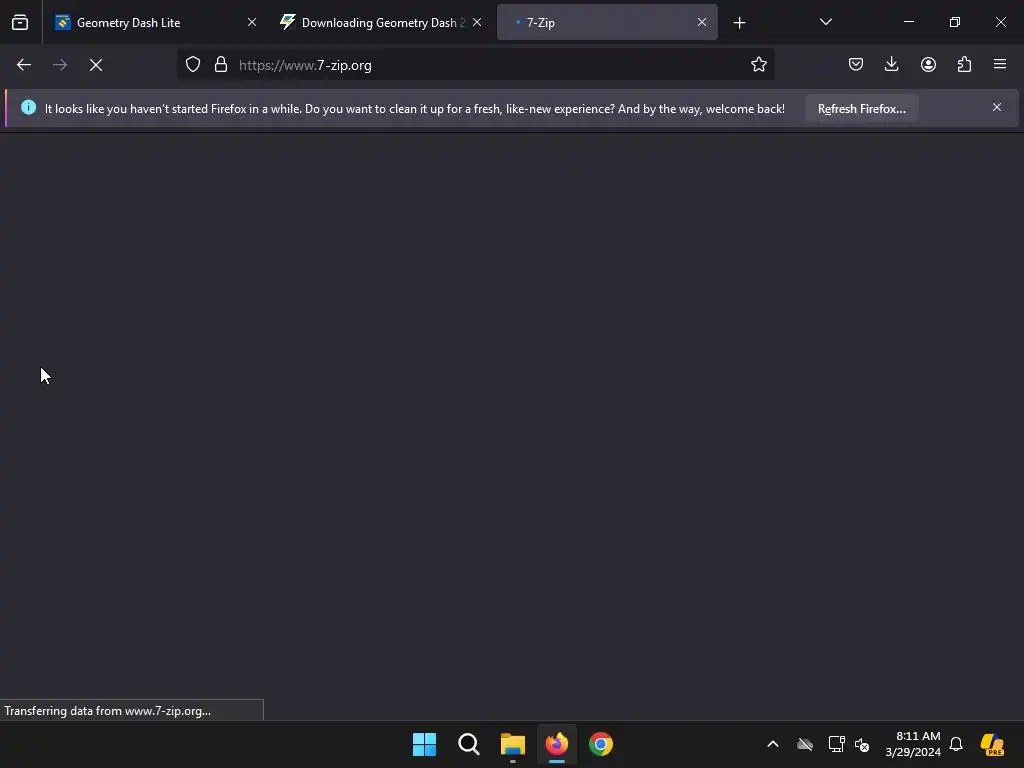Open the Windows Start menu
This screenshot has height=768, width=1024.
[424, 744]
